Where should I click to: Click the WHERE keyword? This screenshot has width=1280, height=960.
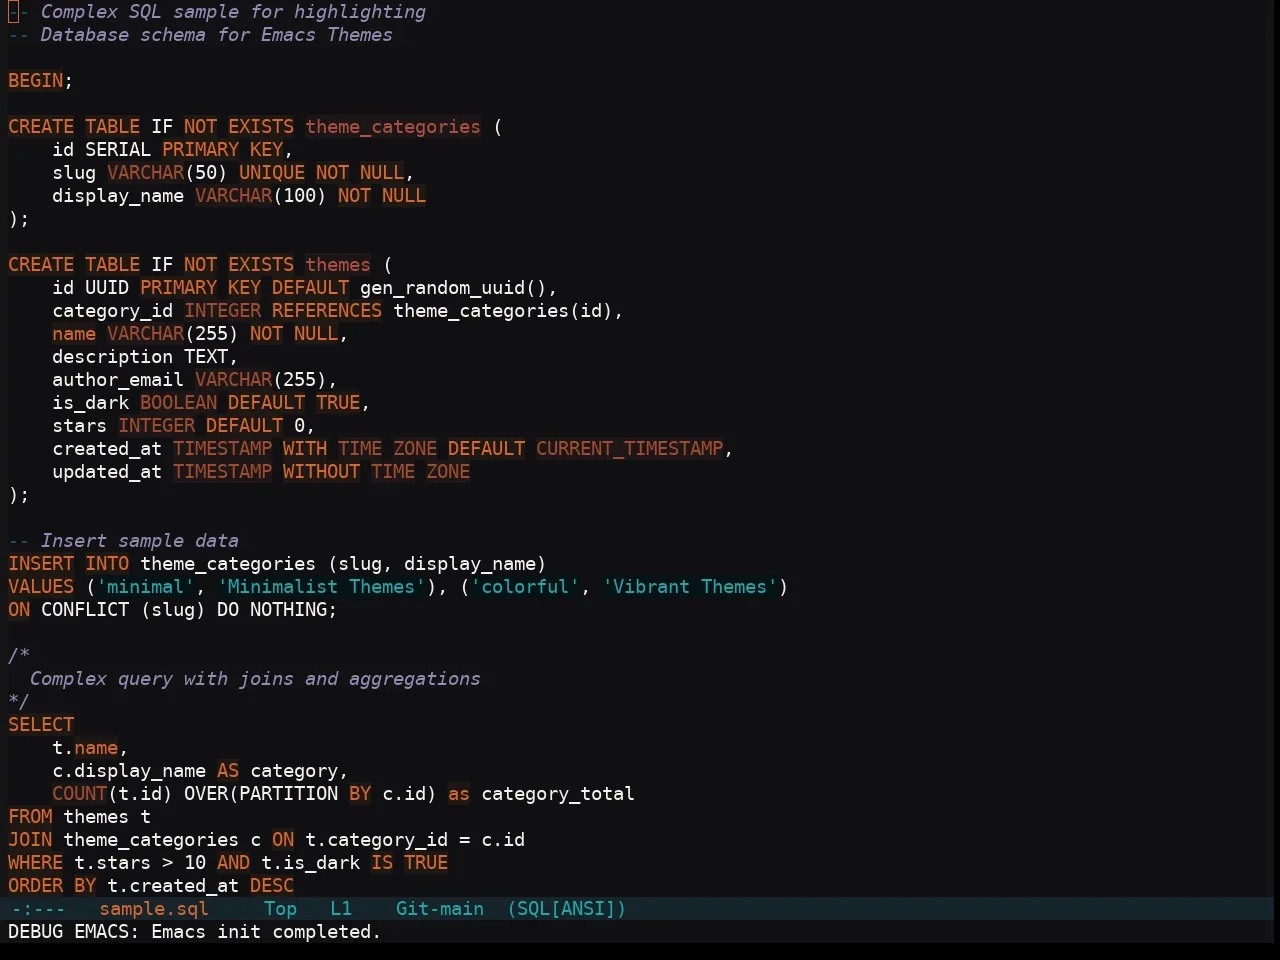click(36, 863)
